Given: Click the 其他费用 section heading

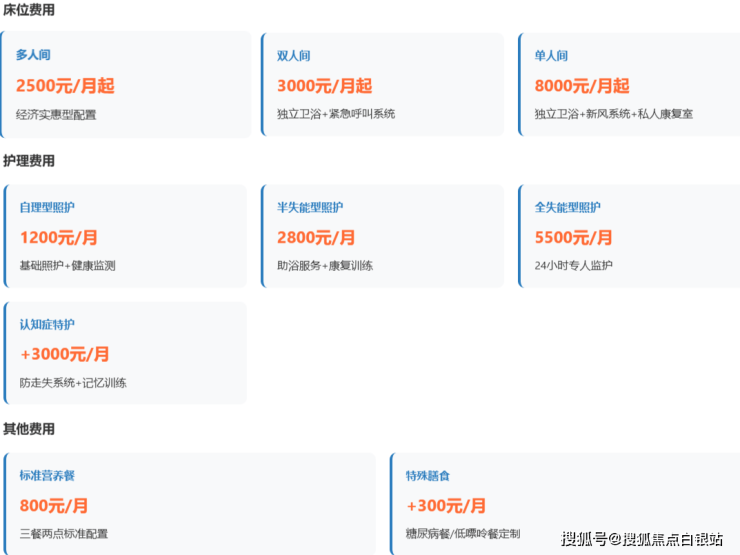Looking at the screenshot, I should coord(29,429).
